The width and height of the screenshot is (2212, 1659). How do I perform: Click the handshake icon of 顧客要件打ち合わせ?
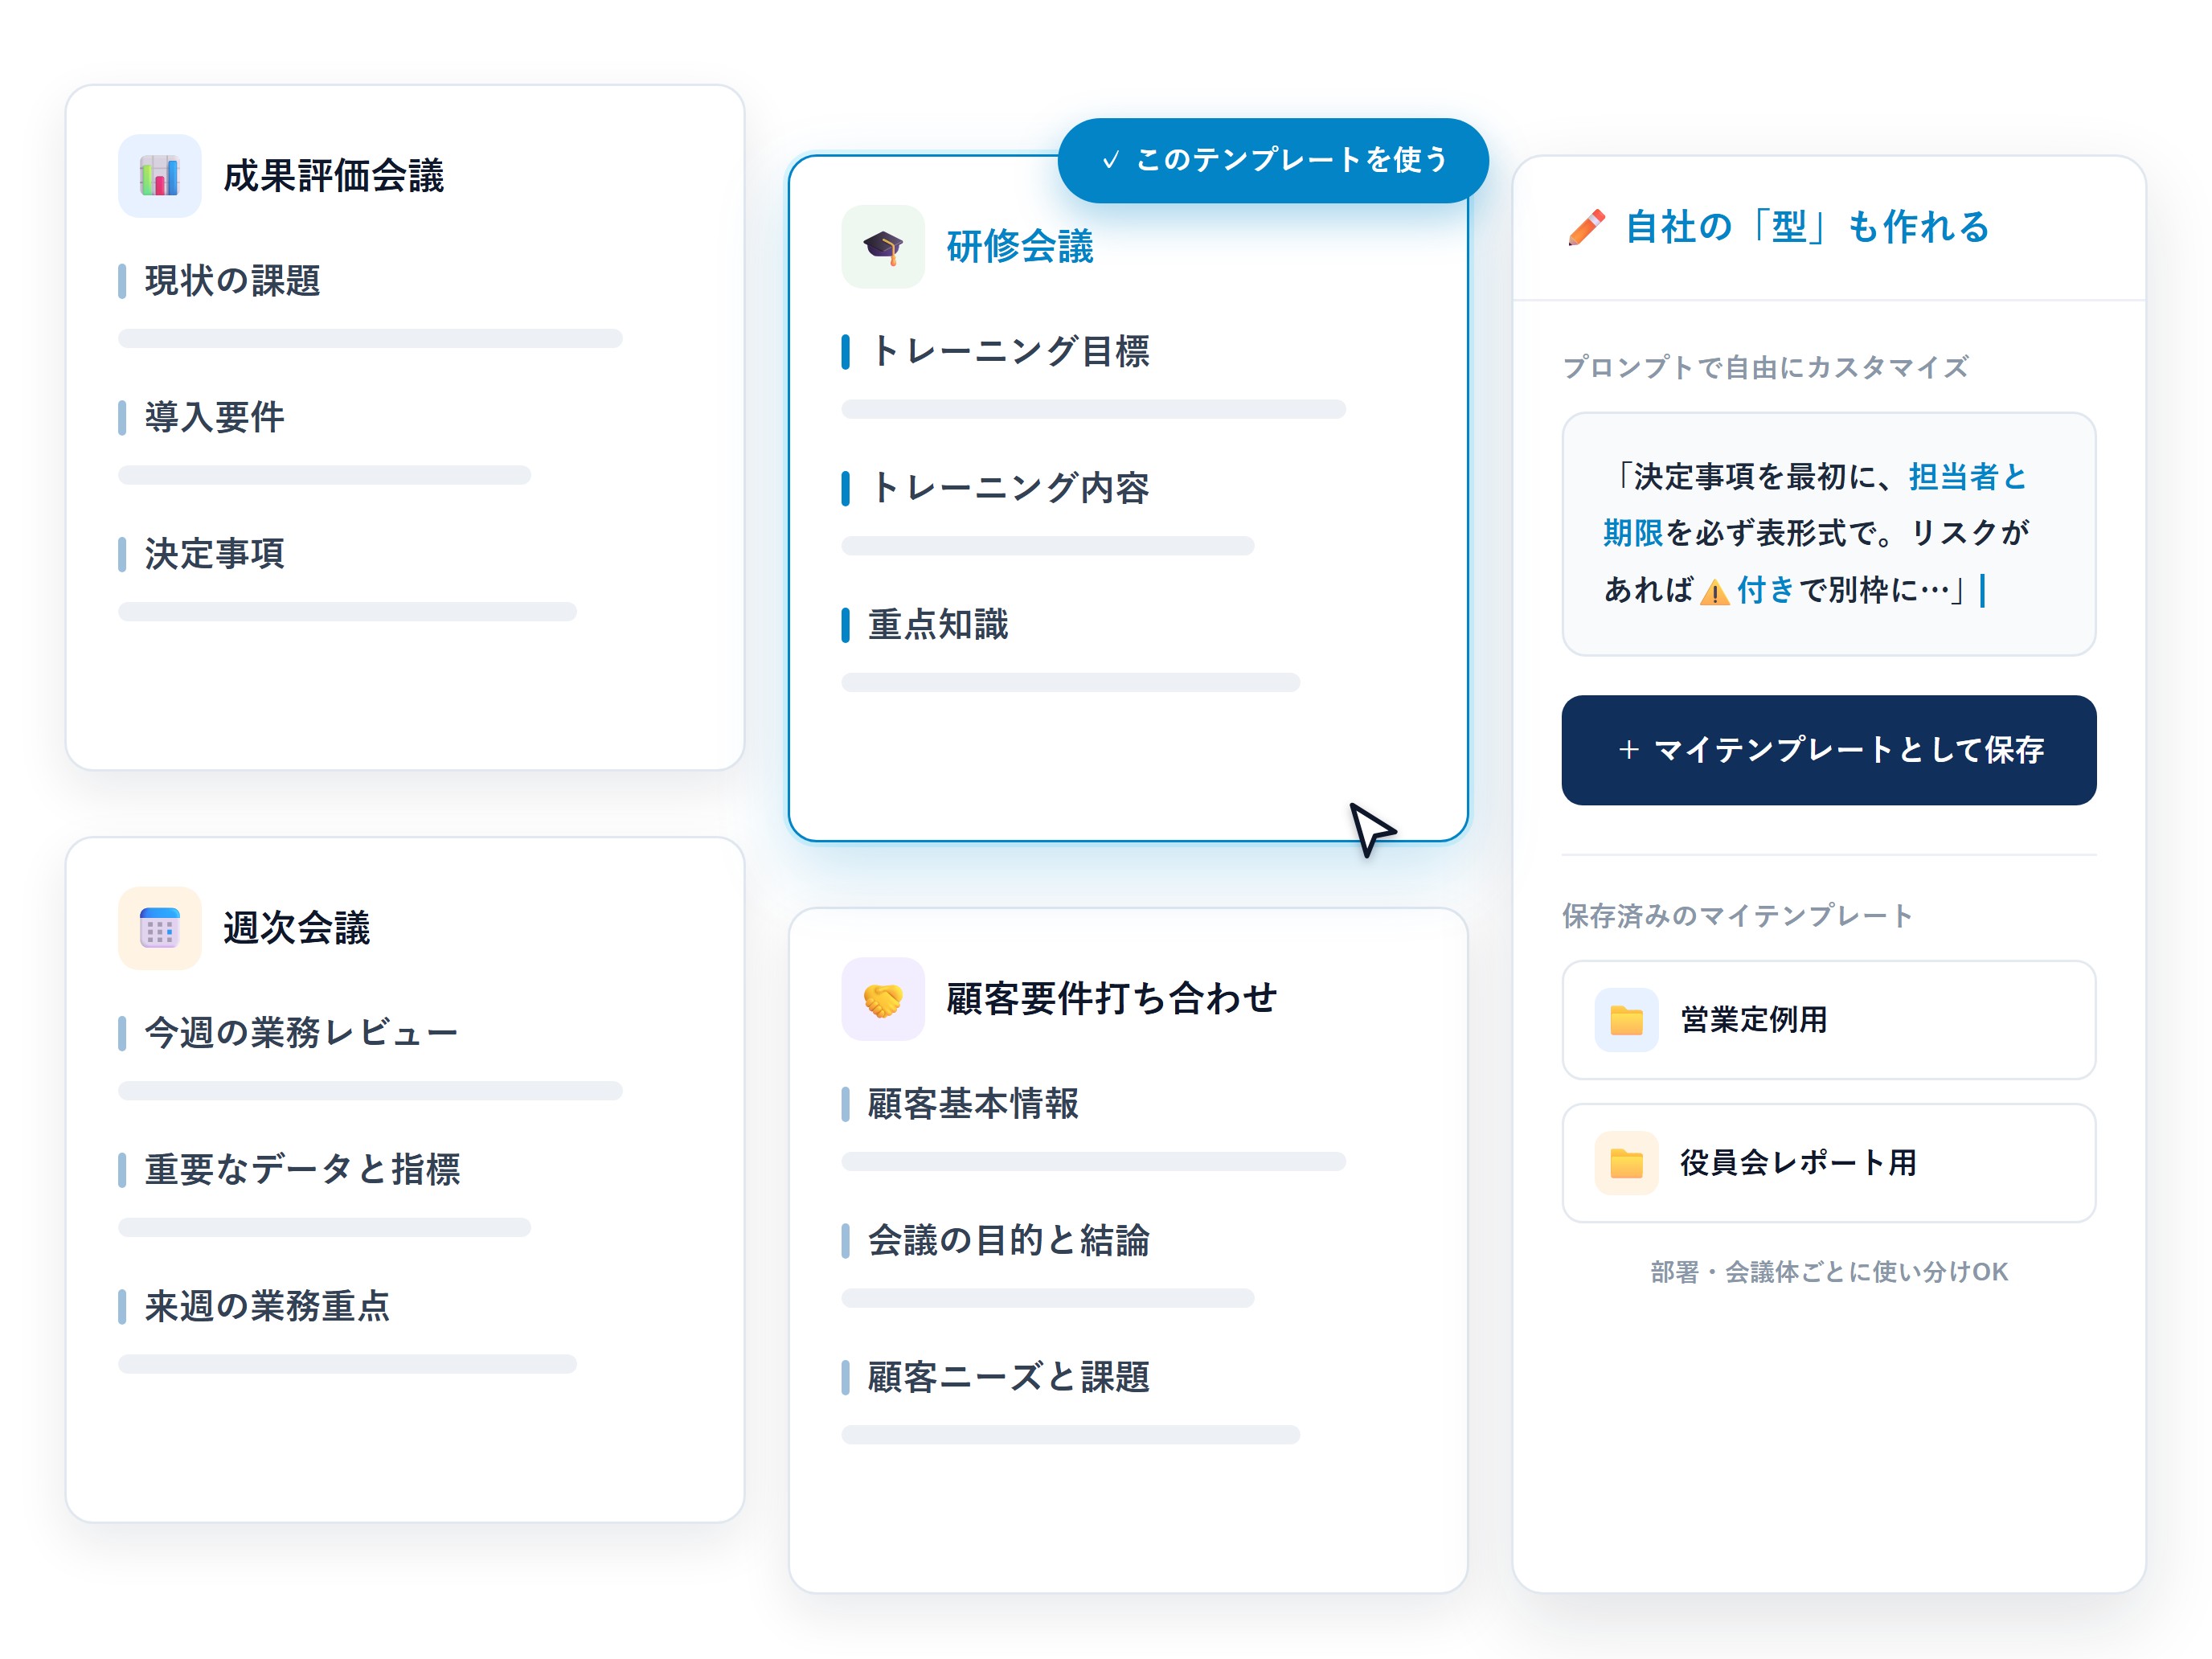[x=883, y=999]
